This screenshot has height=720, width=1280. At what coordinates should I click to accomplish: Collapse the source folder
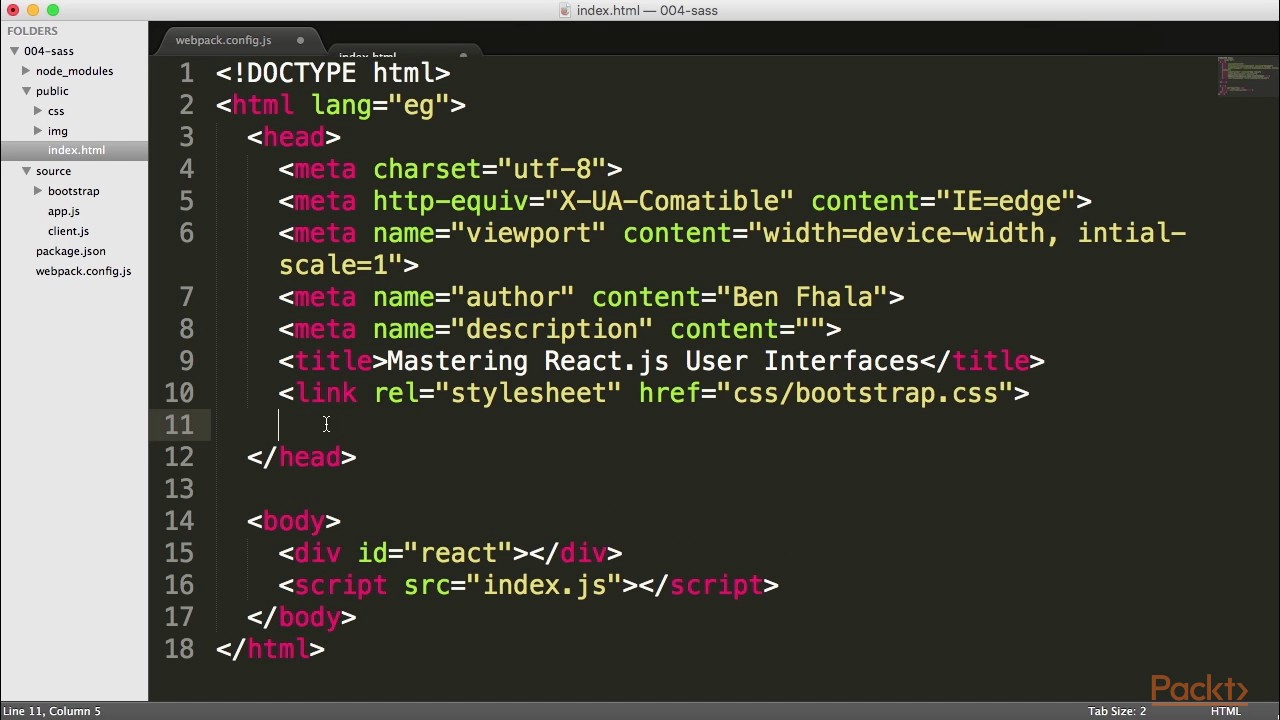point(26,171)
